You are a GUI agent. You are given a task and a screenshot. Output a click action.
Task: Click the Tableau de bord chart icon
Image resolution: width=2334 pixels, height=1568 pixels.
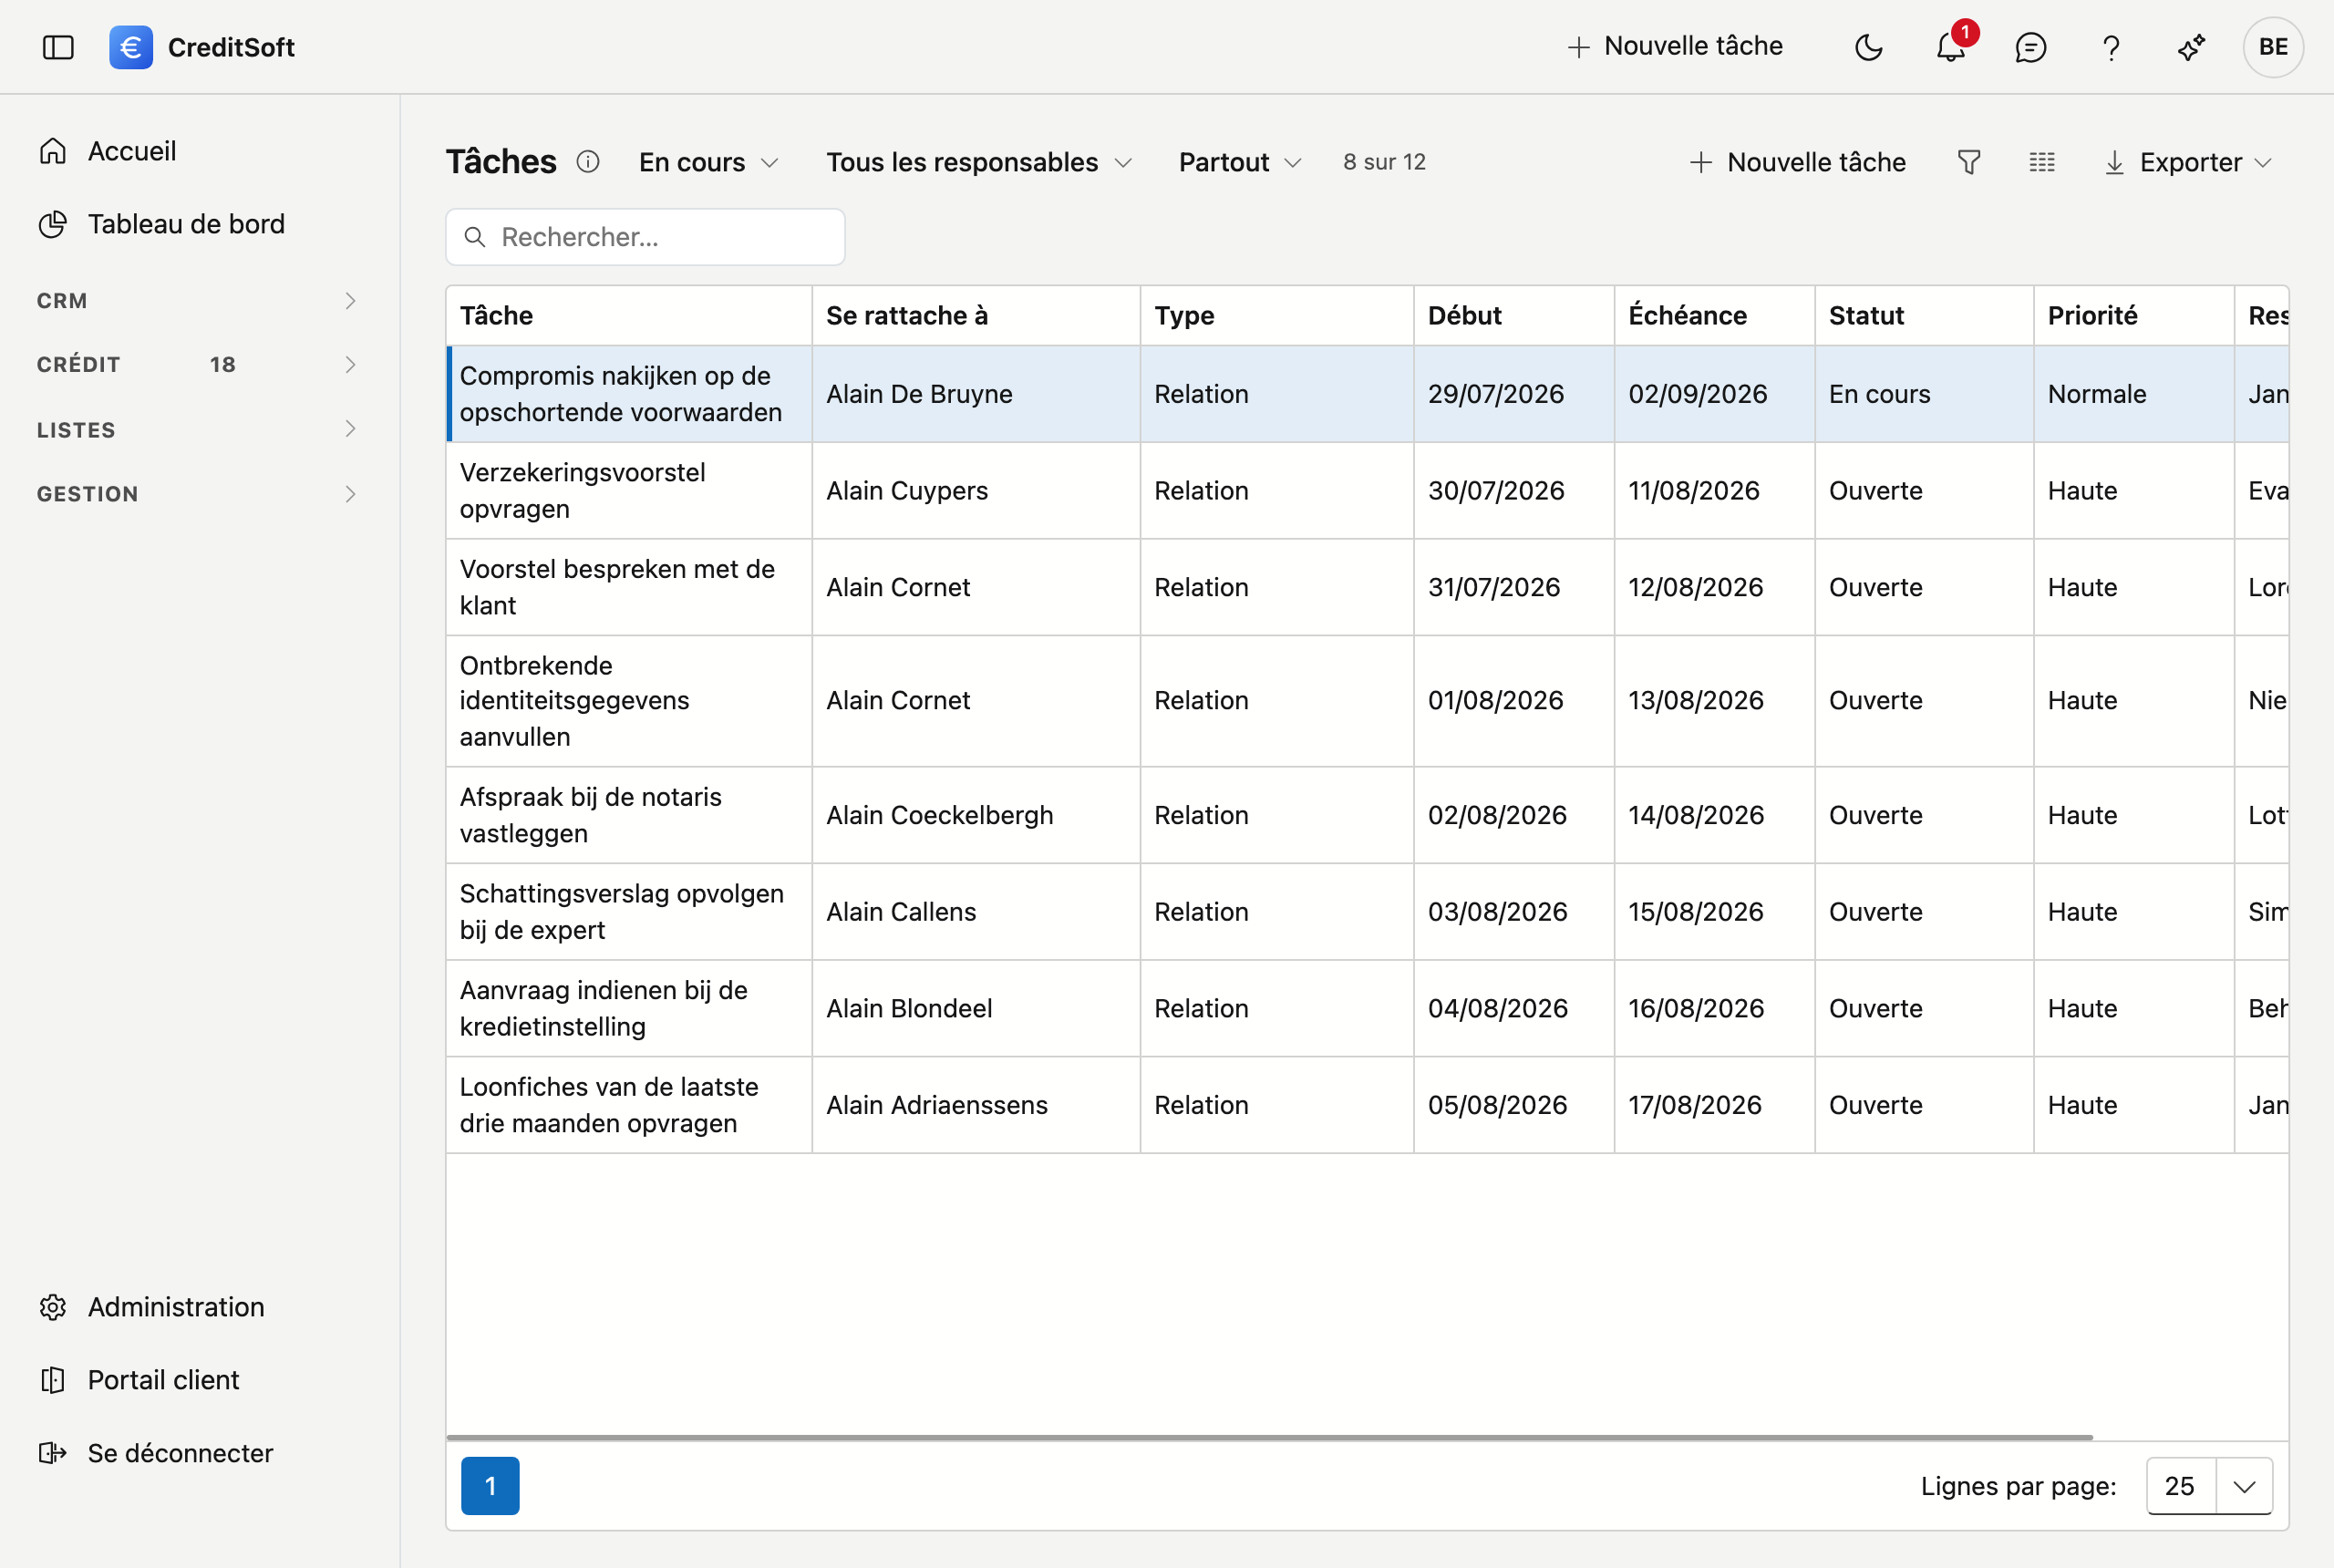tap(53, 224)
